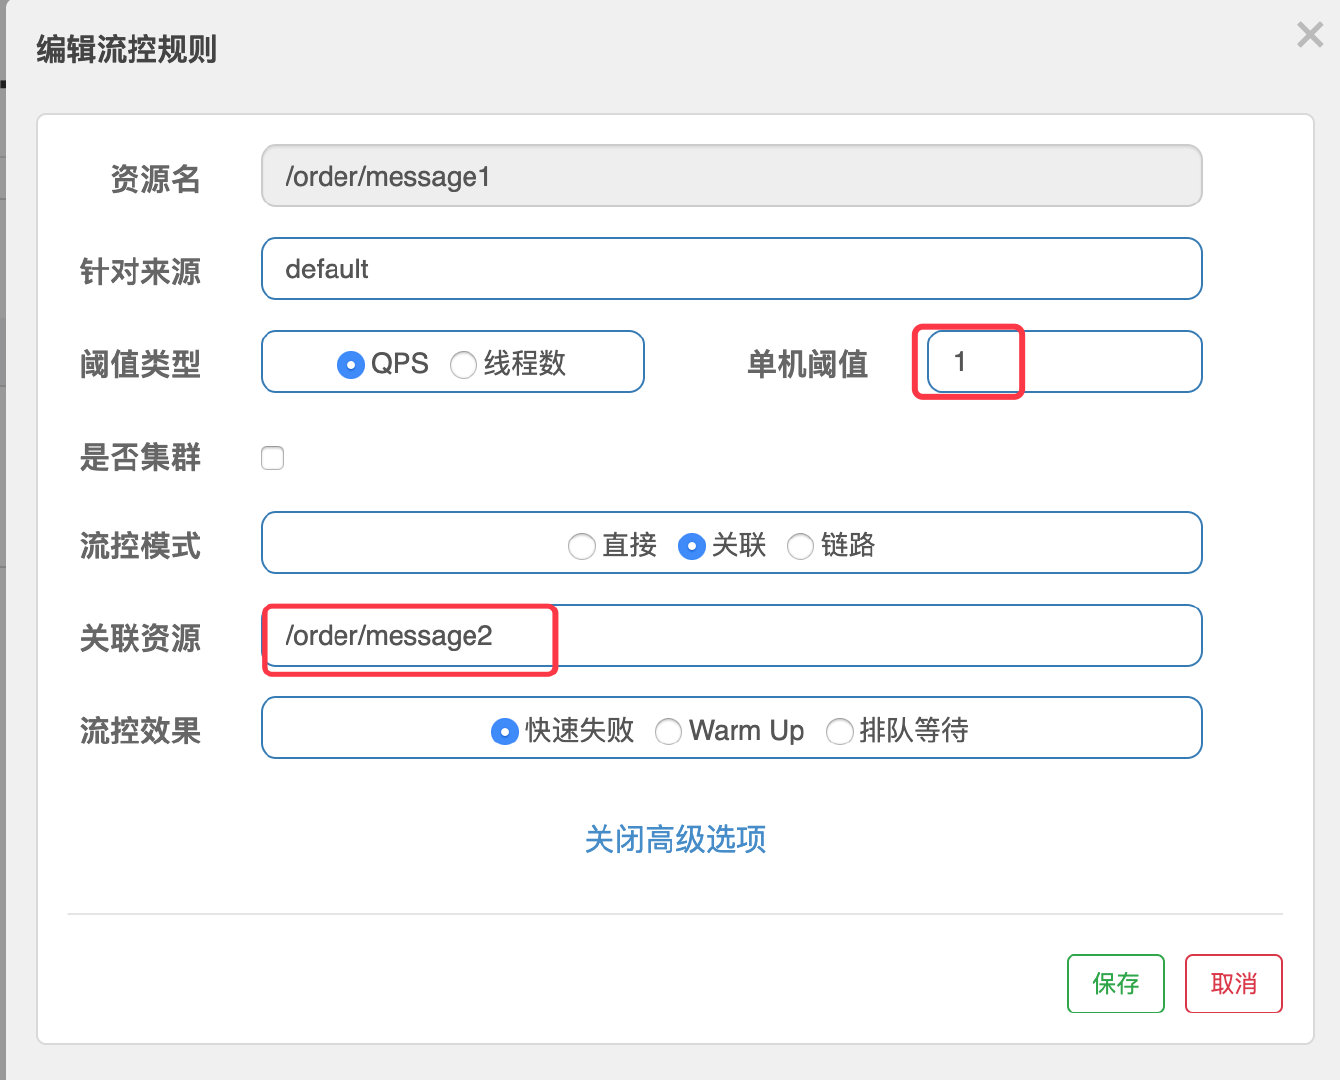1340x1080 pixels.
Task: Select 链路 flow control mode
Action: point(800,547)
